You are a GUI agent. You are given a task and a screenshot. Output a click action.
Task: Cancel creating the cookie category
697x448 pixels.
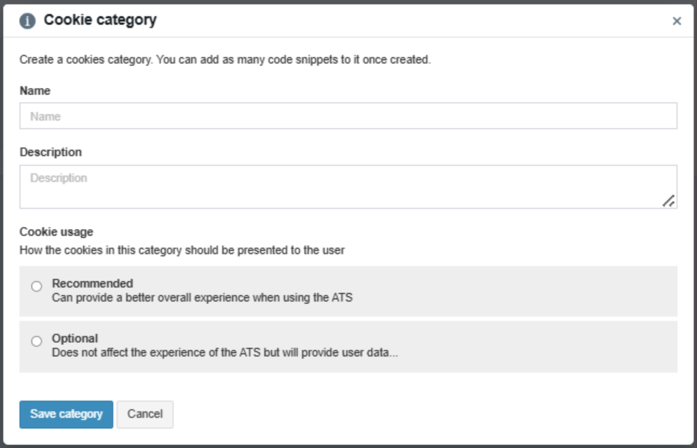coord(145,414)
